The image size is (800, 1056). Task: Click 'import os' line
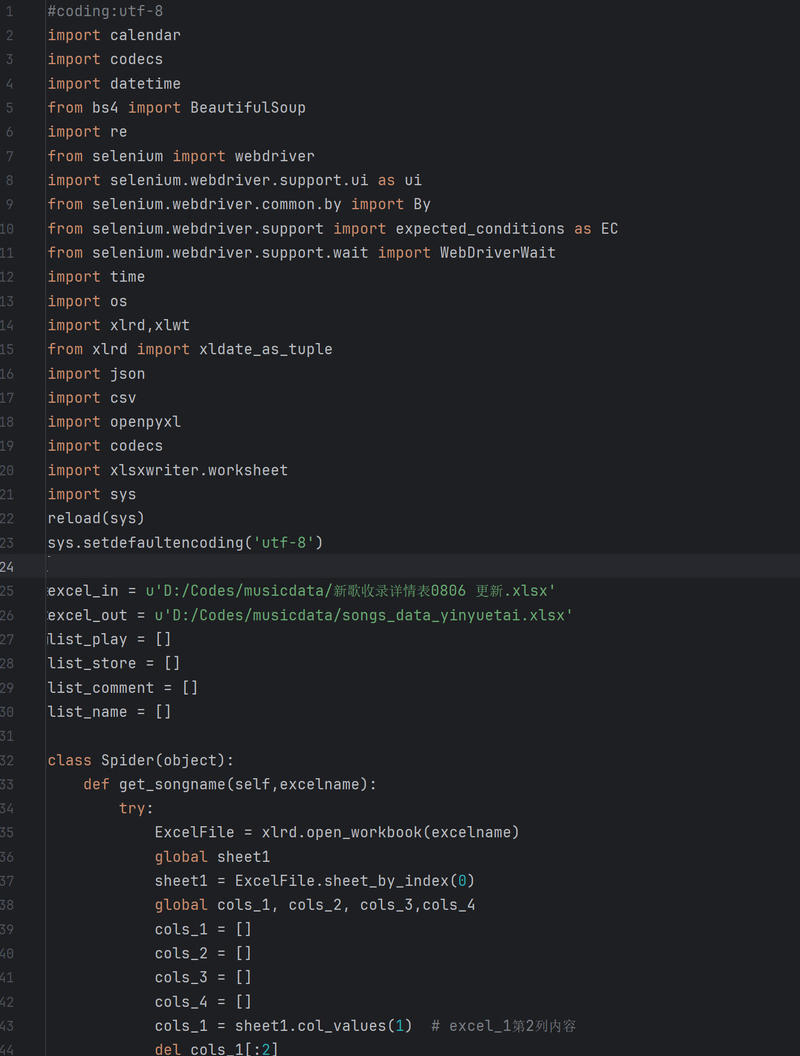pyautogui.click(x=87, y=301)
